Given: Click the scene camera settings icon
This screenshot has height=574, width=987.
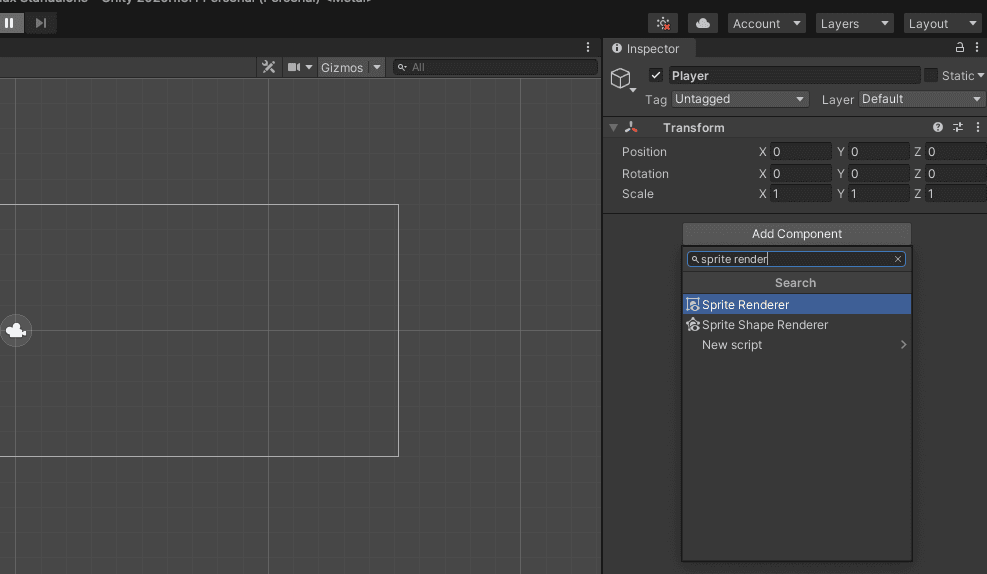Looking at the screenshot, I should click(295, 67).
